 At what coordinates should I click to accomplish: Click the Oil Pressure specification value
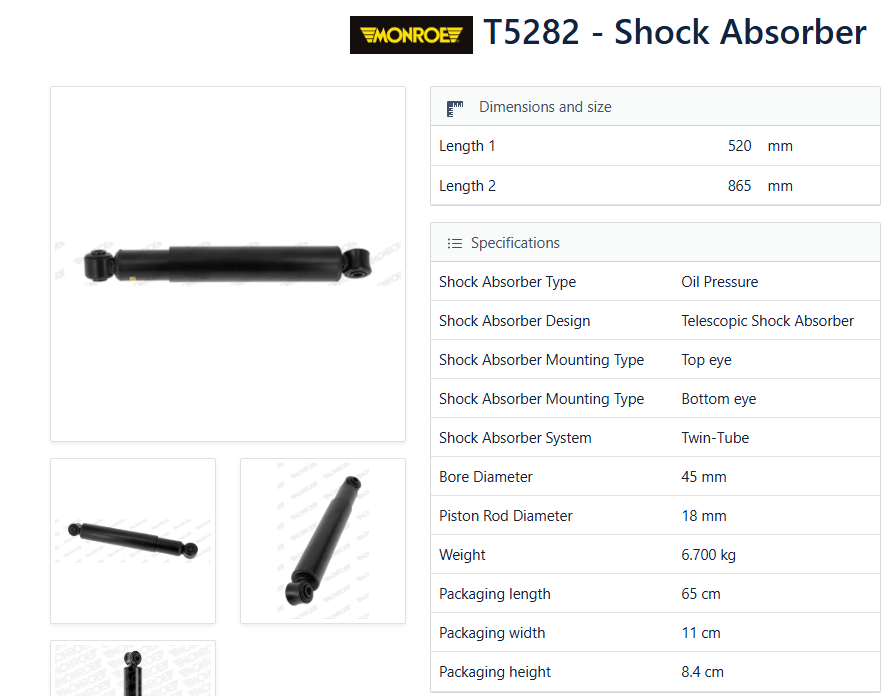(x=720, y=282)
